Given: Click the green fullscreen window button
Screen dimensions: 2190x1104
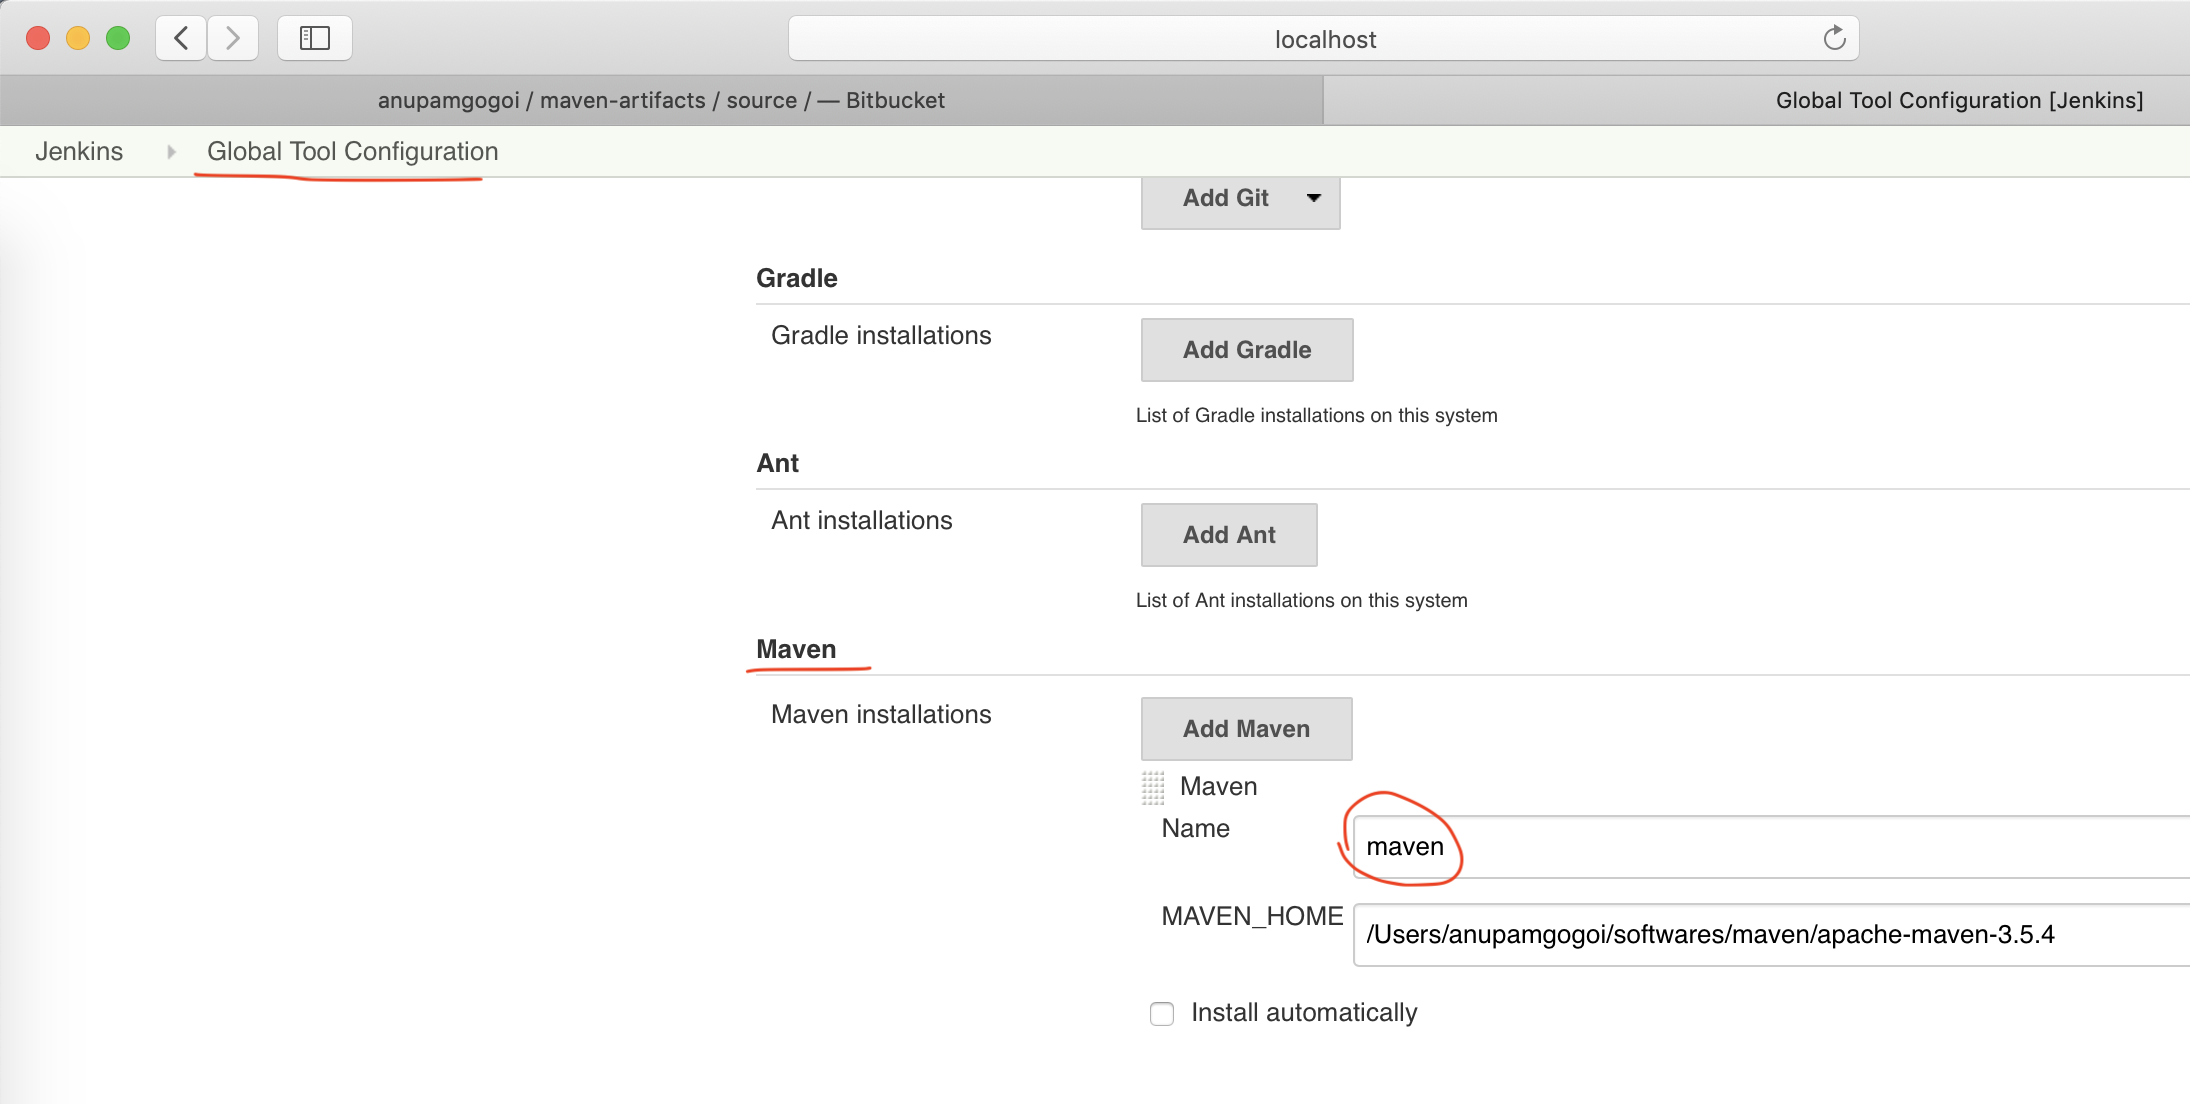Looking at the screenshot, I should [118, 39].
